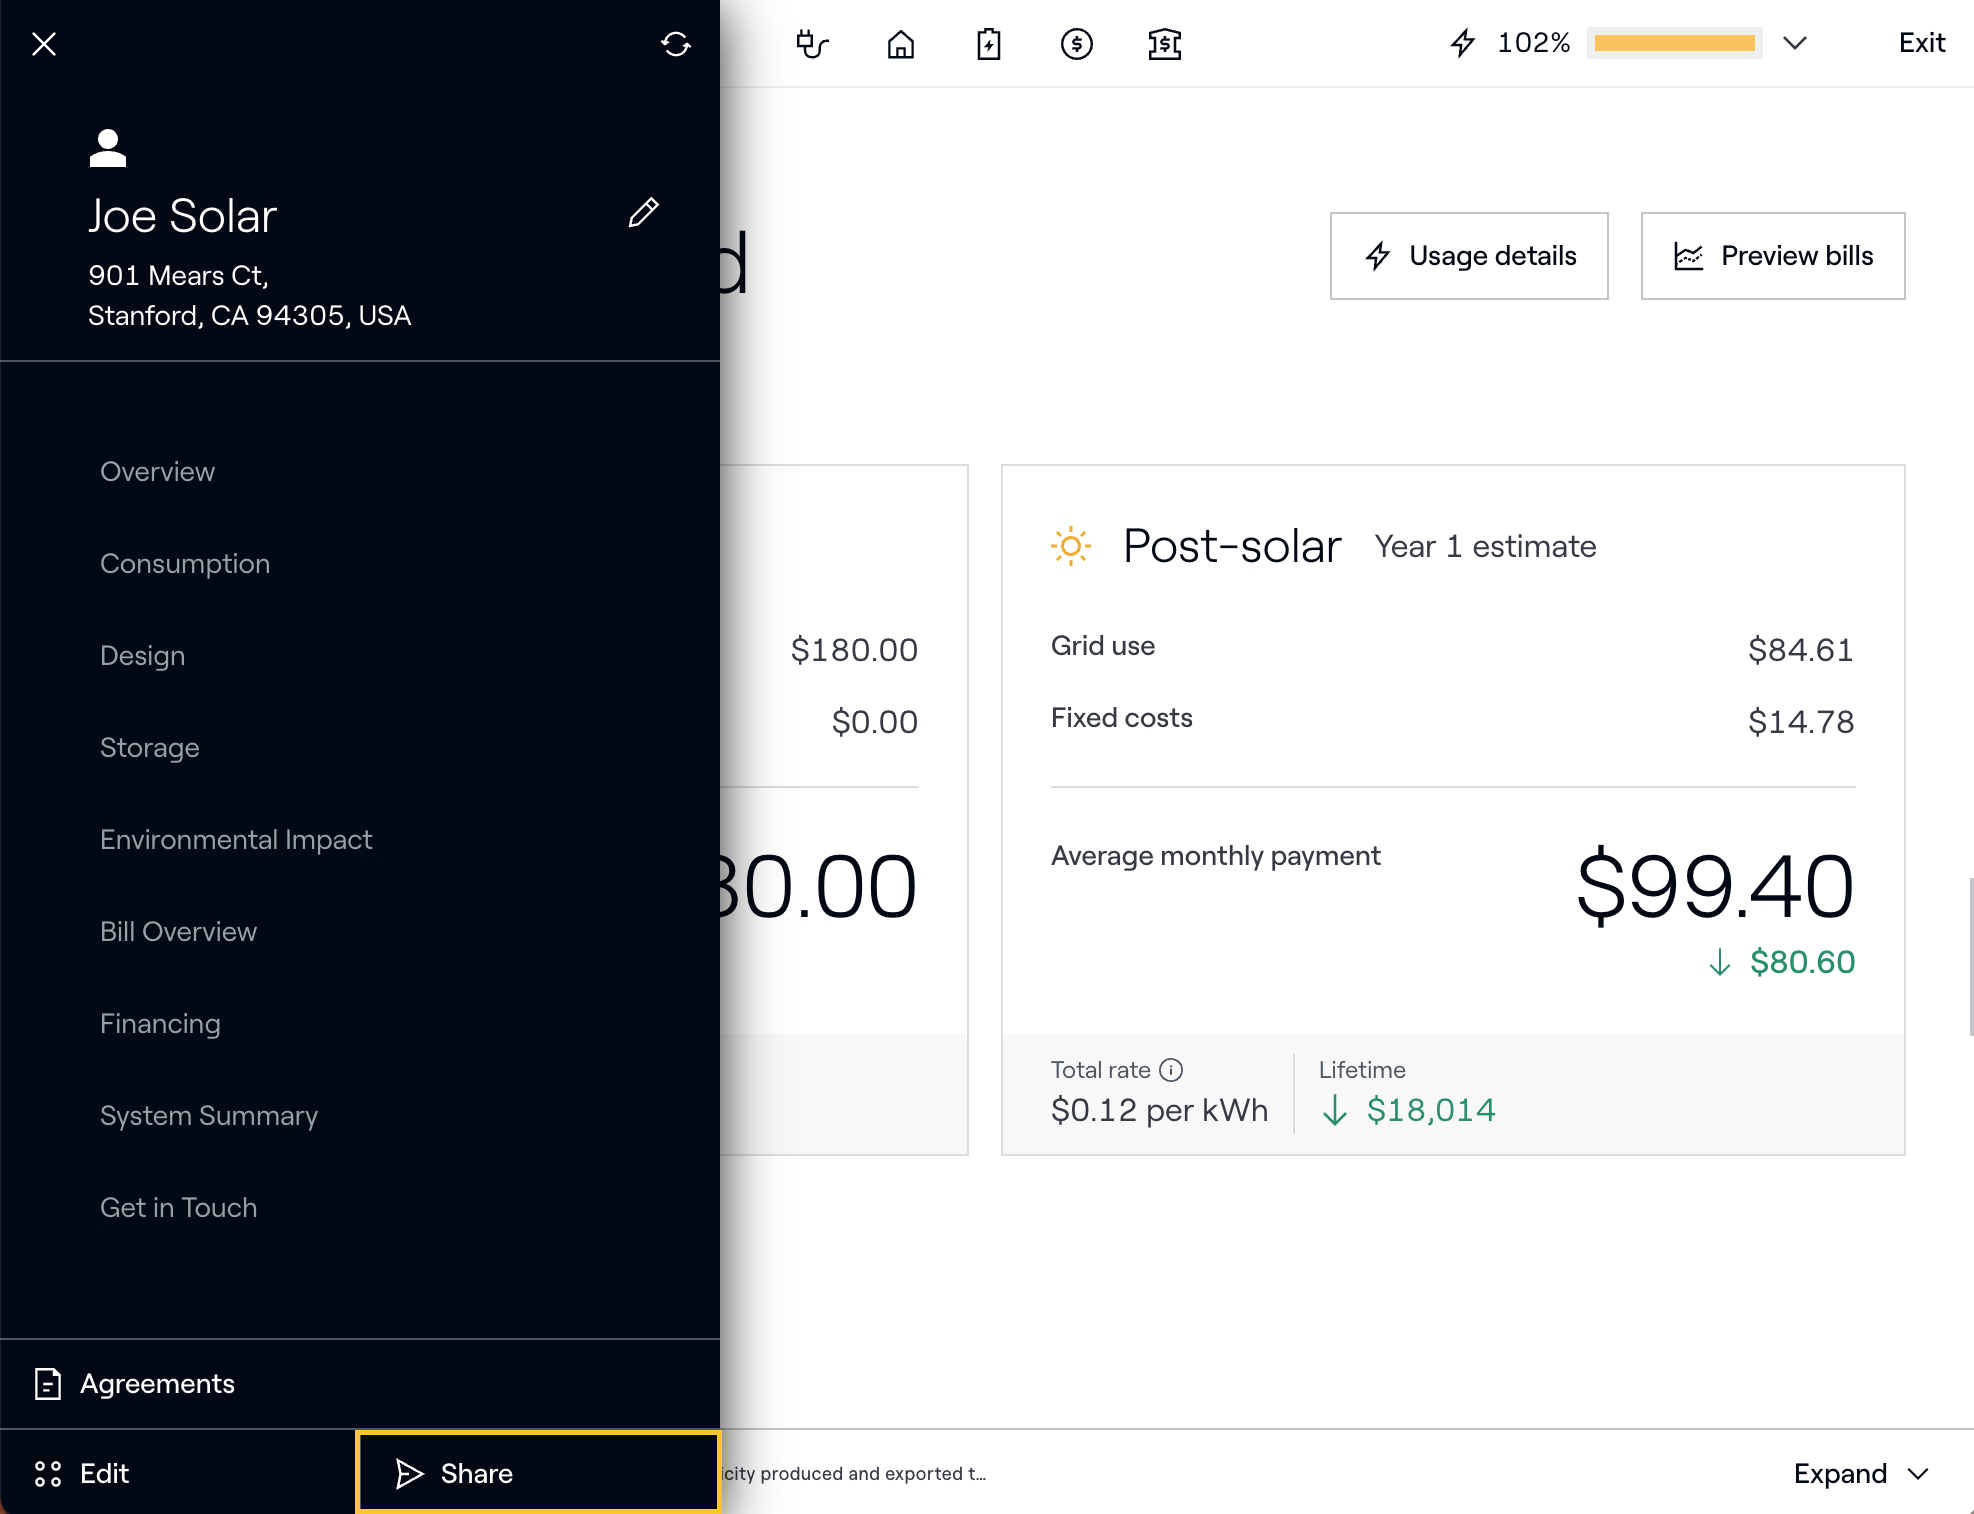Open the battery storage icon in toolbar

pos(988,44)
